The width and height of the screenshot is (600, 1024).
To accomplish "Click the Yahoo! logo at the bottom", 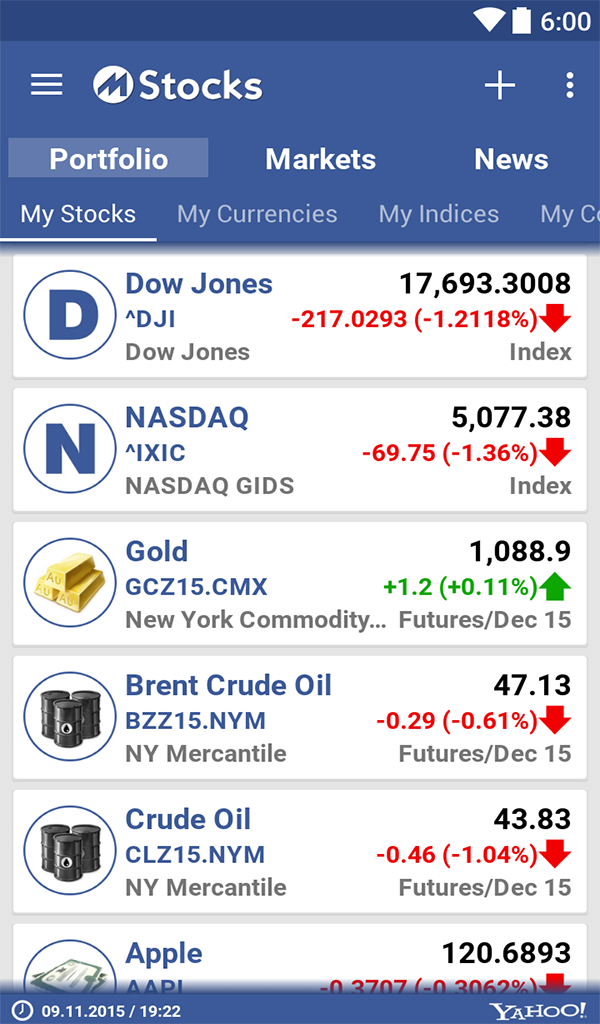I will point(536,1009).
